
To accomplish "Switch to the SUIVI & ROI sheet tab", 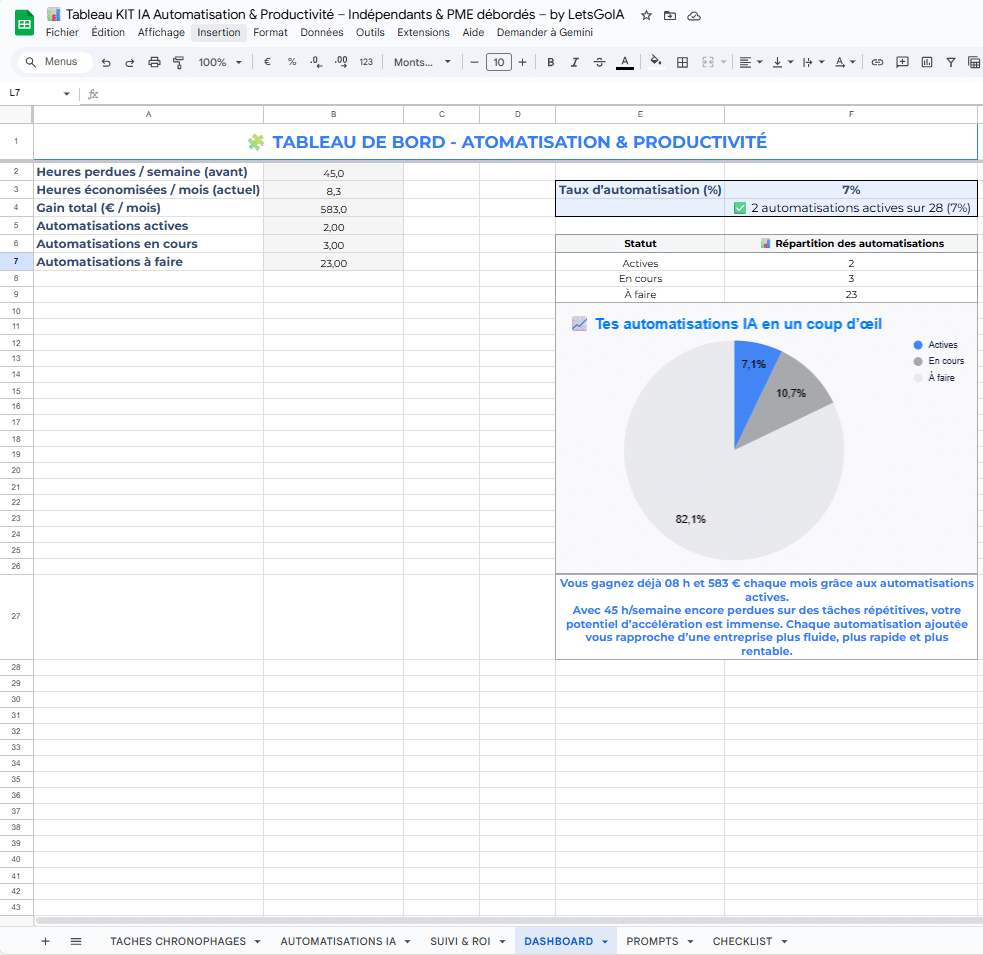I will tap(460, 941).
